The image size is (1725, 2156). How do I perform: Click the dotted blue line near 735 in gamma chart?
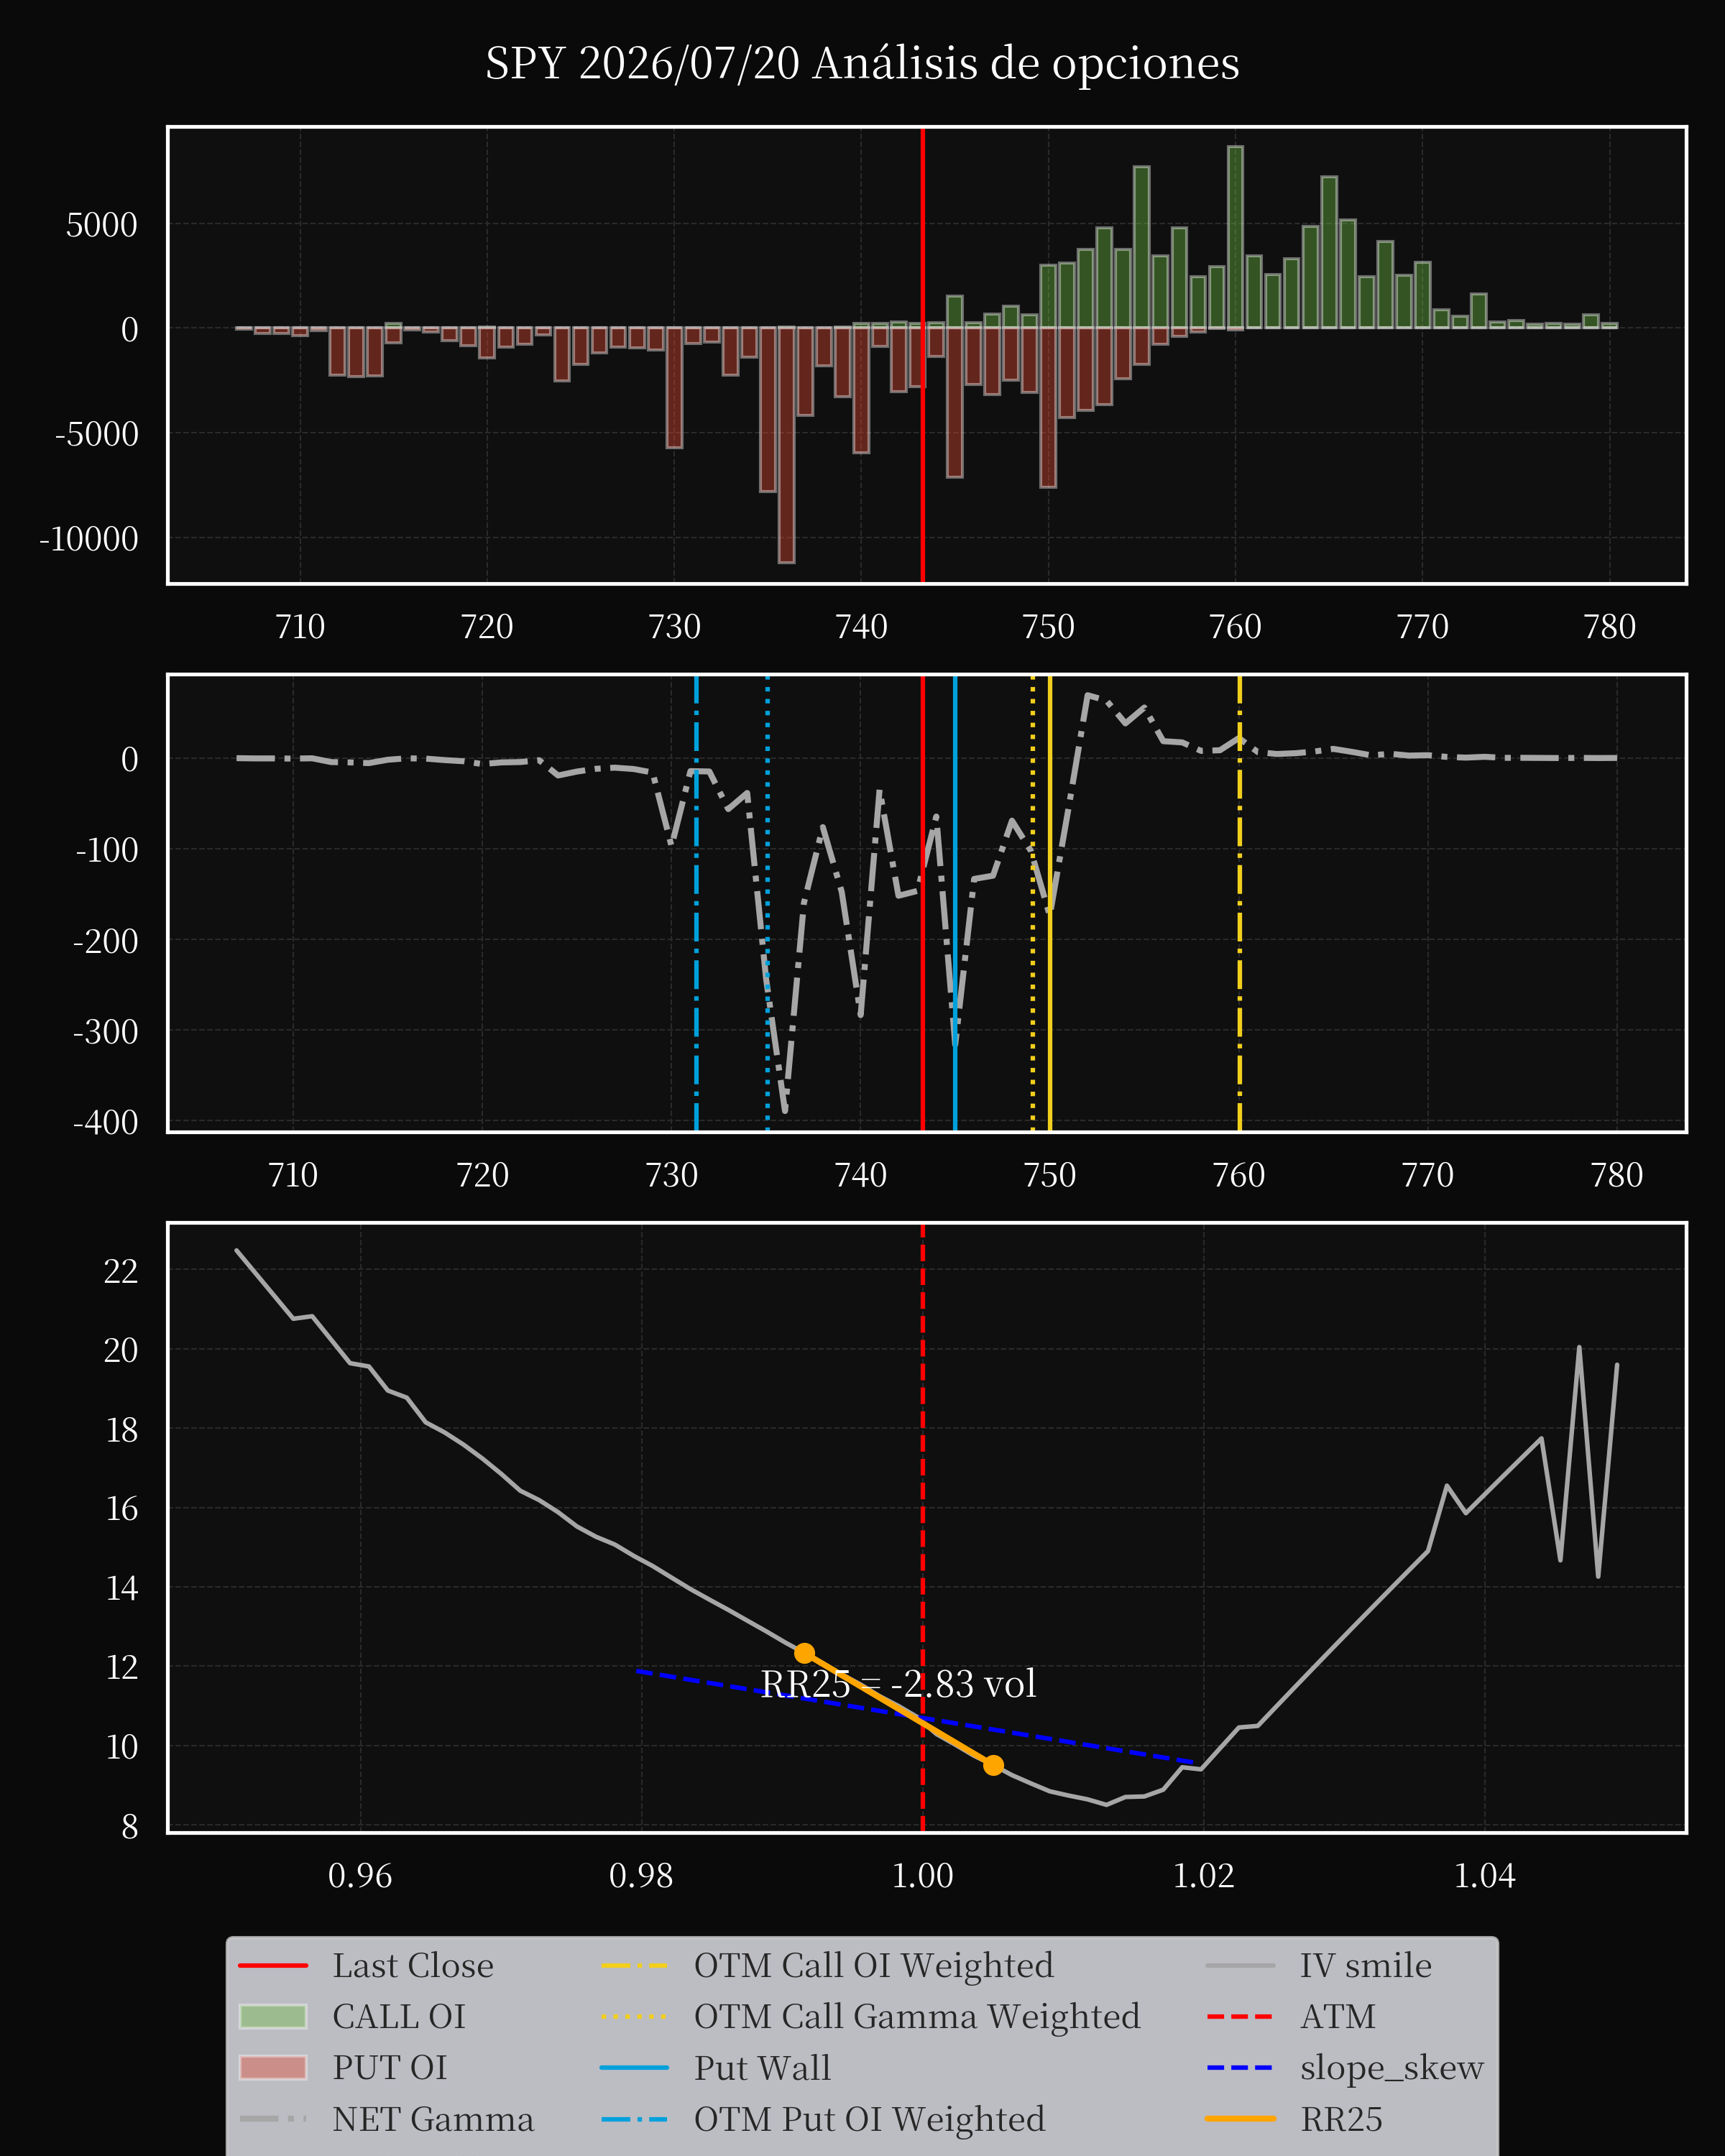coord(768,903)
